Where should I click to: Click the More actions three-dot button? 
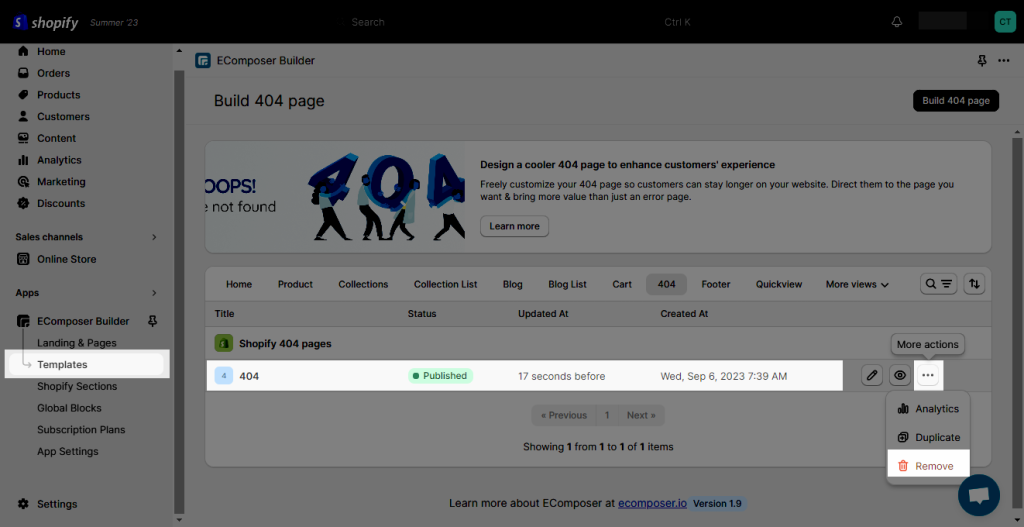[x=928, y=375]
